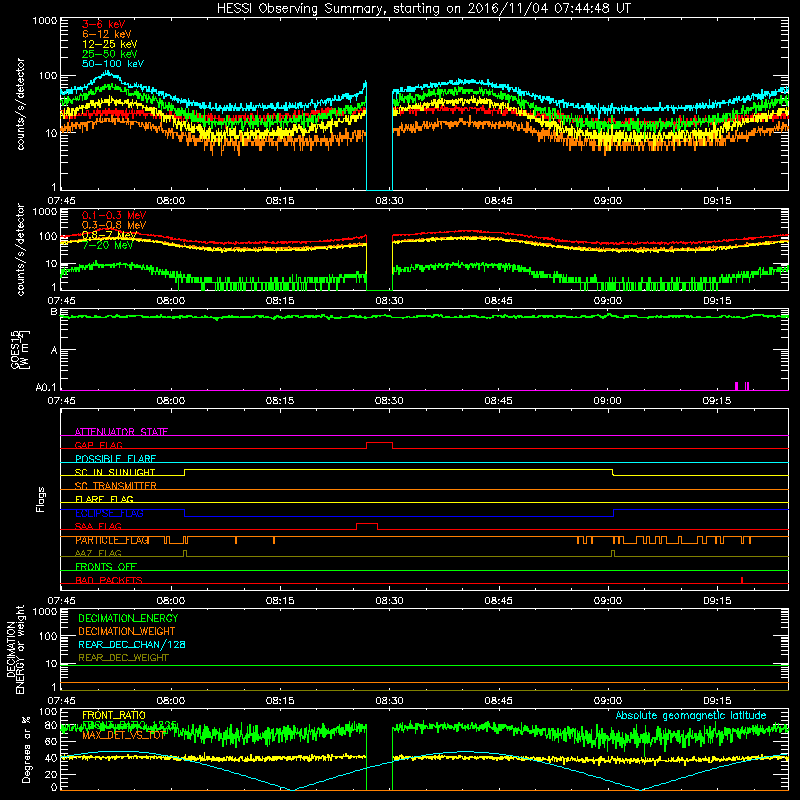Click the REAR_DEC_WEIGHT legend label
Image resolution: width=800 pixels, height=800 pixels.
[123, 658]
